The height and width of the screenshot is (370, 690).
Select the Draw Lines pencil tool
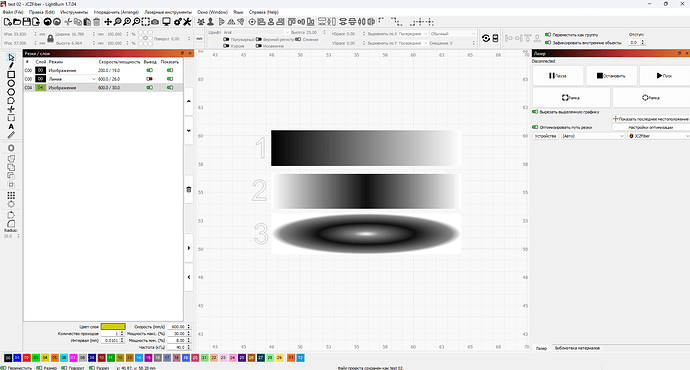[x=11, y=66]
